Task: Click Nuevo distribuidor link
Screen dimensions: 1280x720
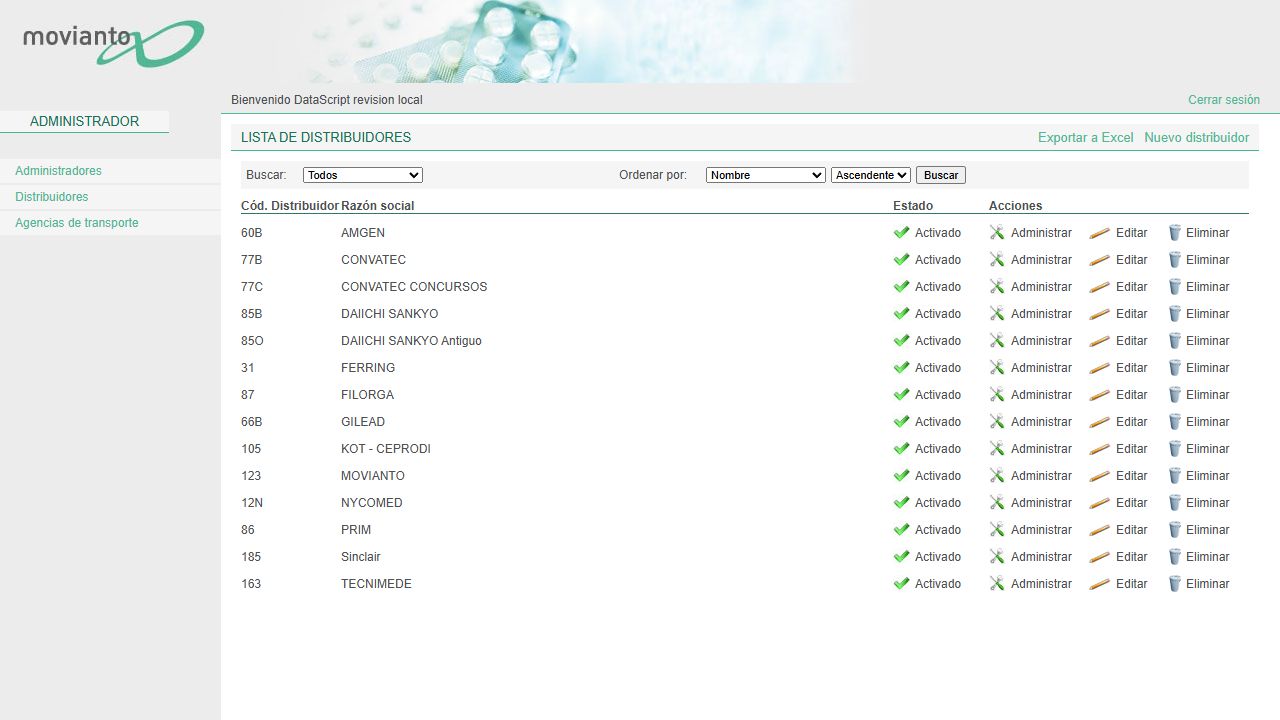Action: pos(1197,138)
